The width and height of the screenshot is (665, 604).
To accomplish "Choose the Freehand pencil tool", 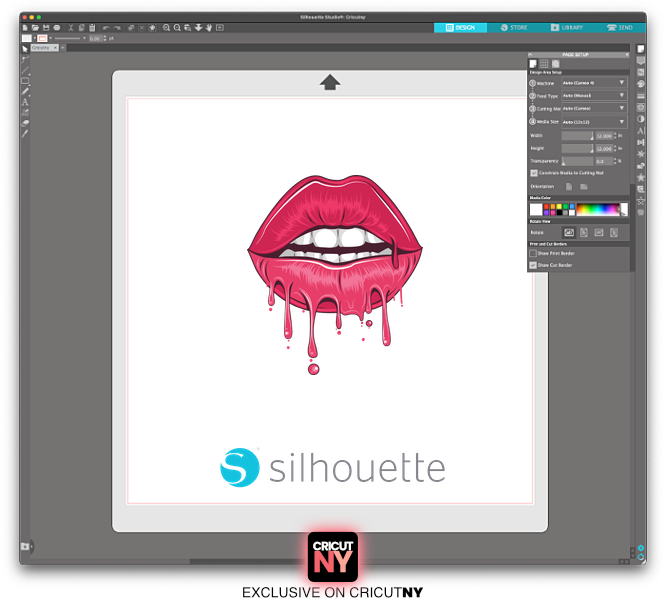I will 25,91.
